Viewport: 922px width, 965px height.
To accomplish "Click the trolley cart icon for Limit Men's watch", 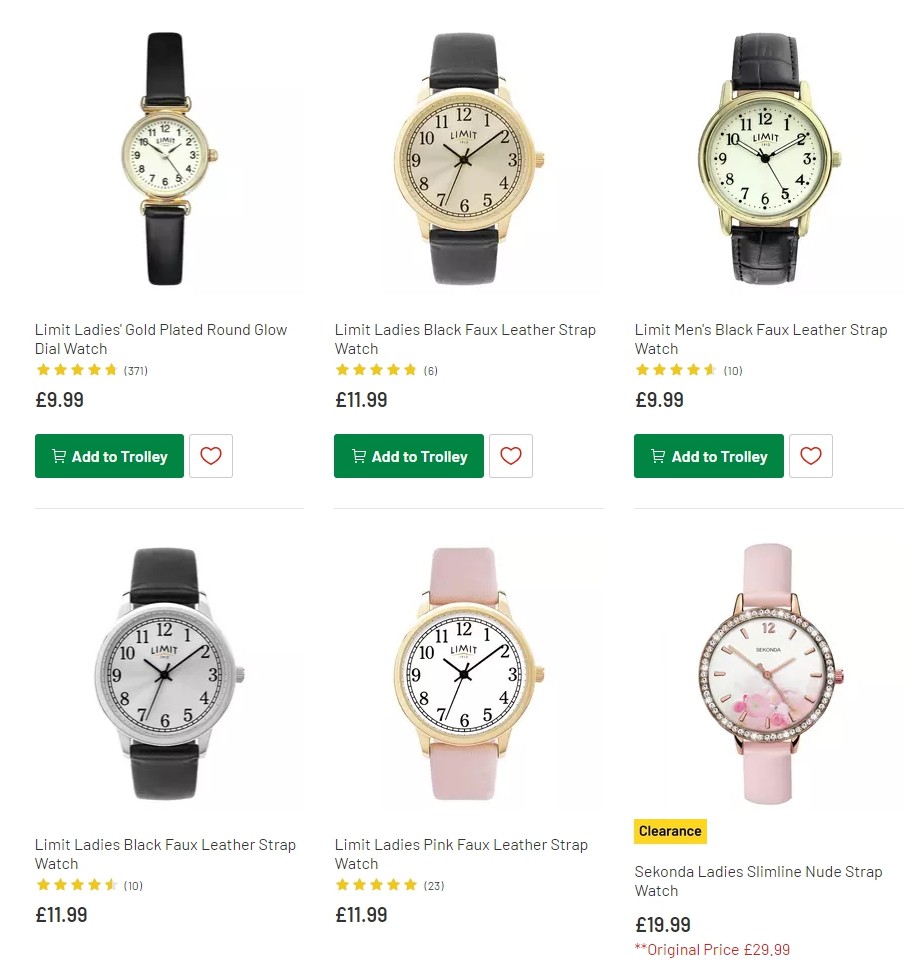I will click(x=658, y=456).
